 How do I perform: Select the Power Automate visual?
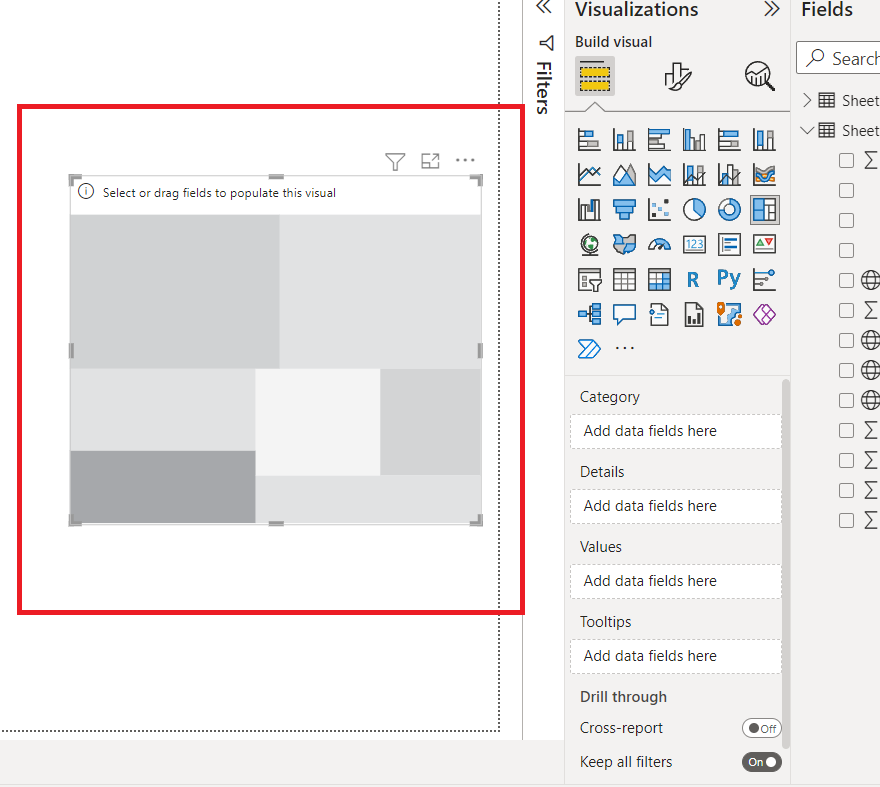[x=589, y=349]
